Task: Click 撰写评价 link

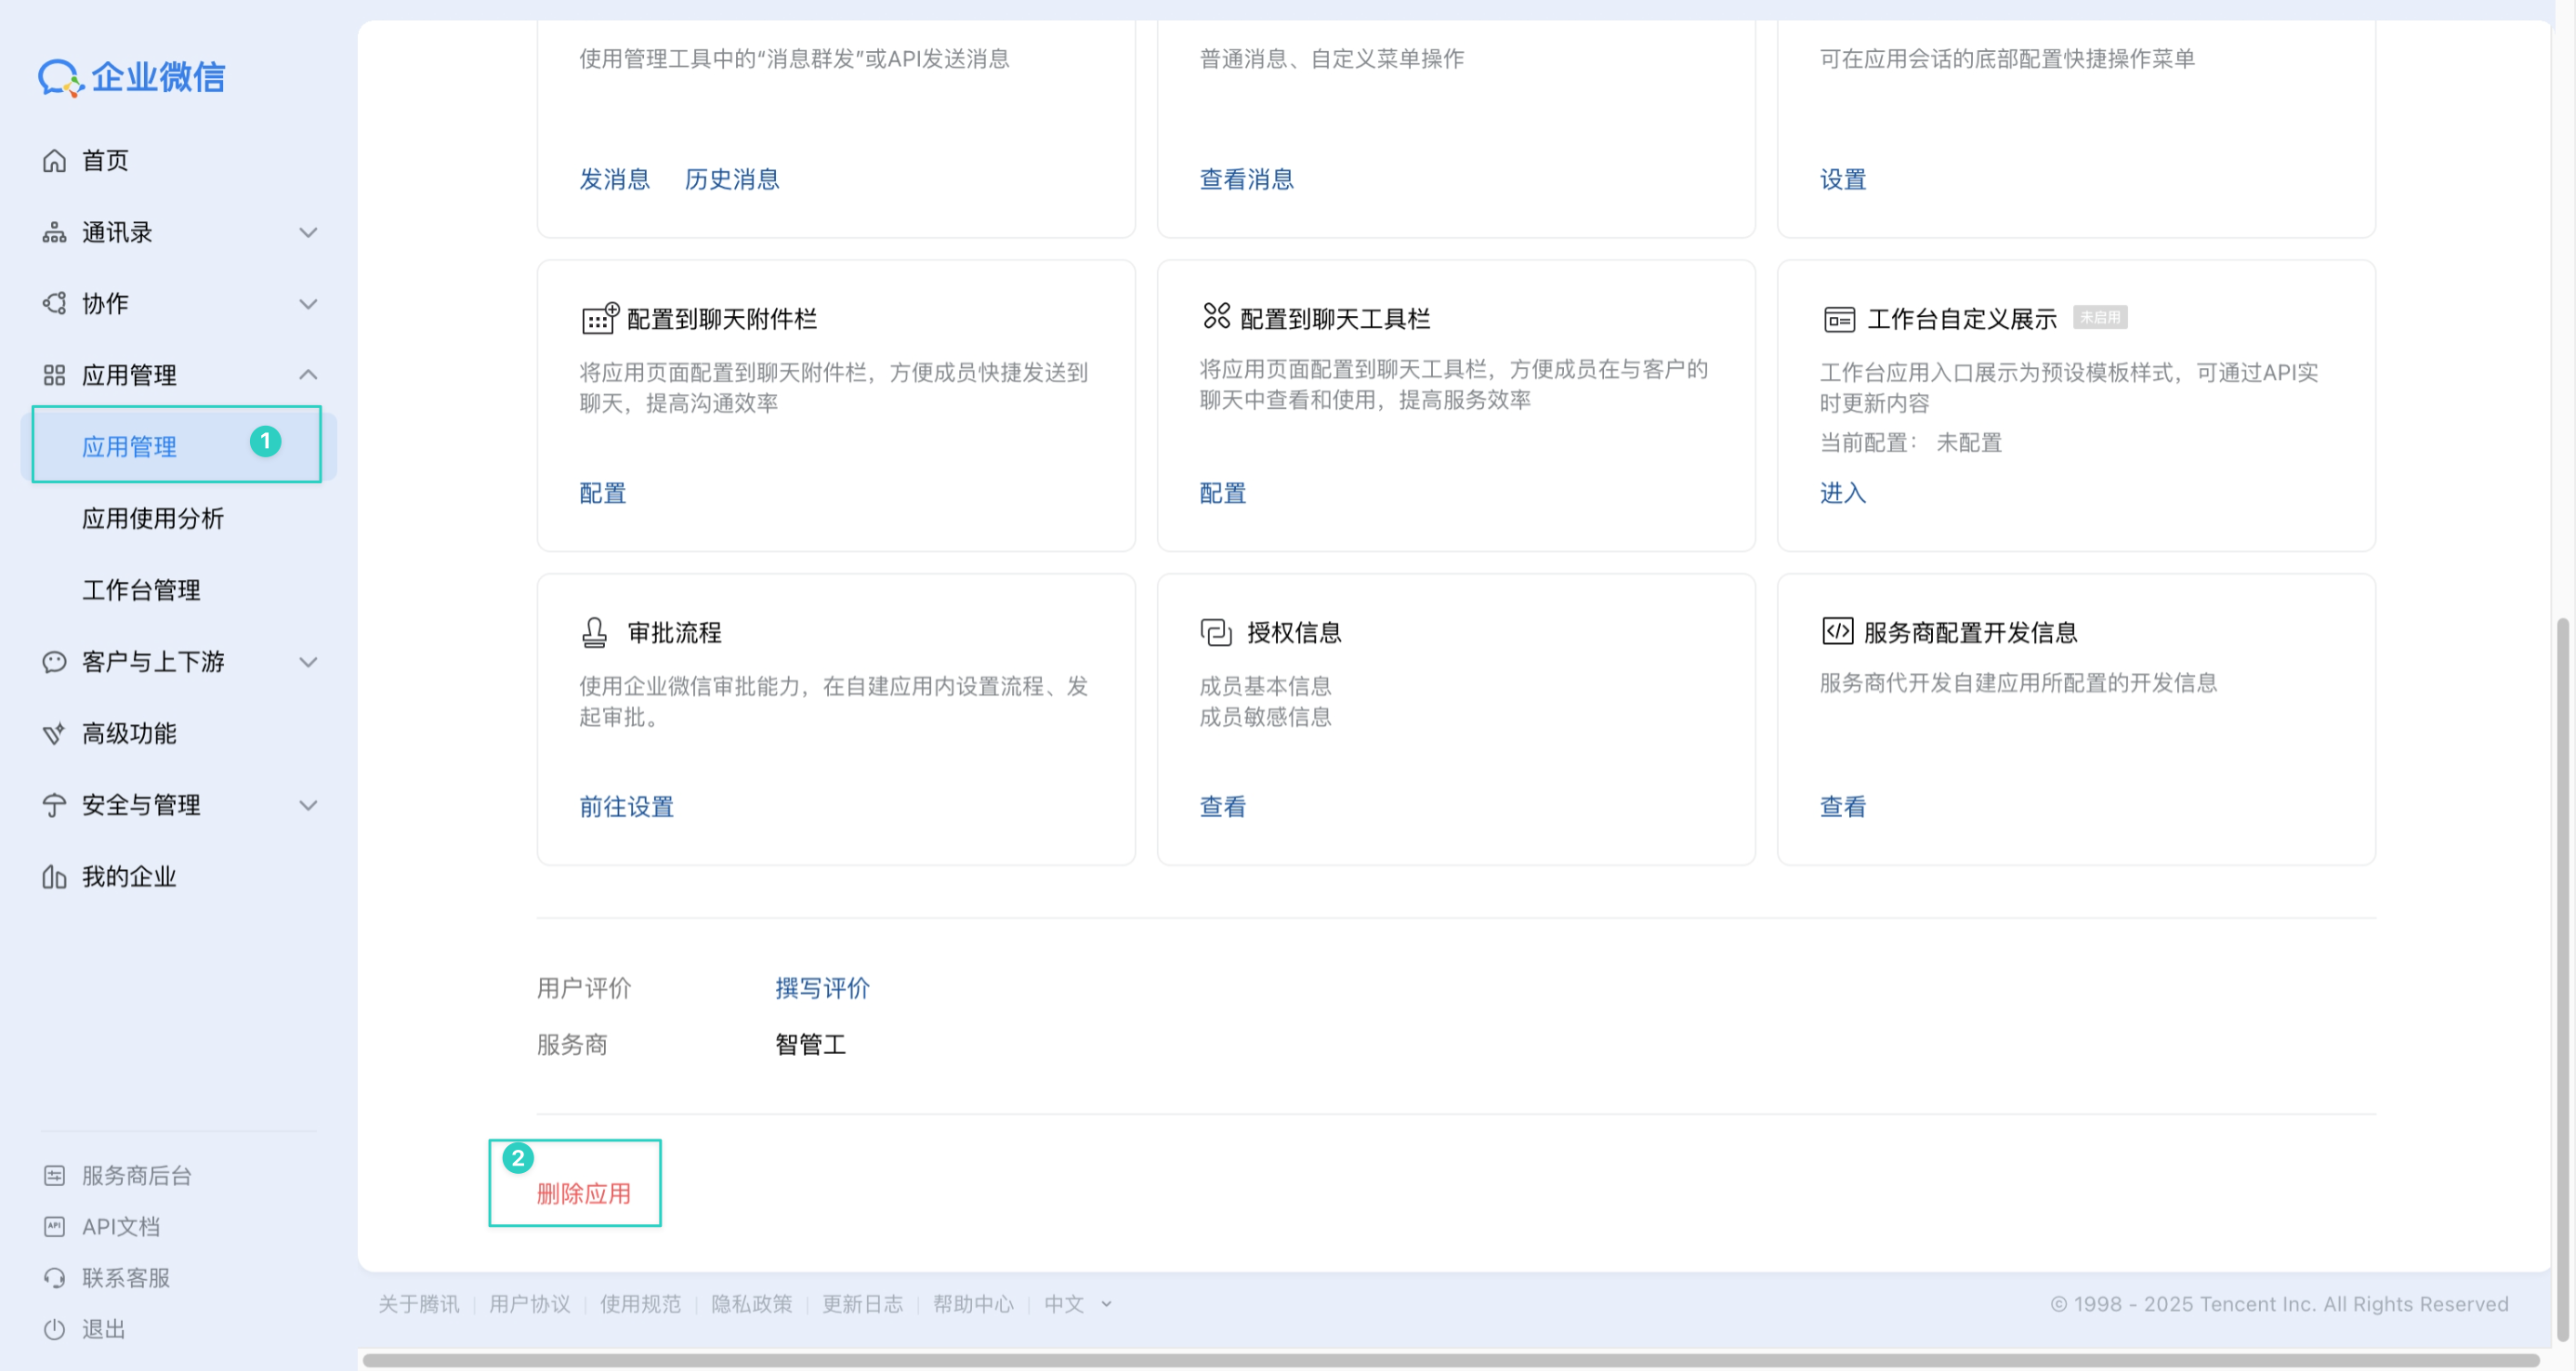Action: click(822, 988)
